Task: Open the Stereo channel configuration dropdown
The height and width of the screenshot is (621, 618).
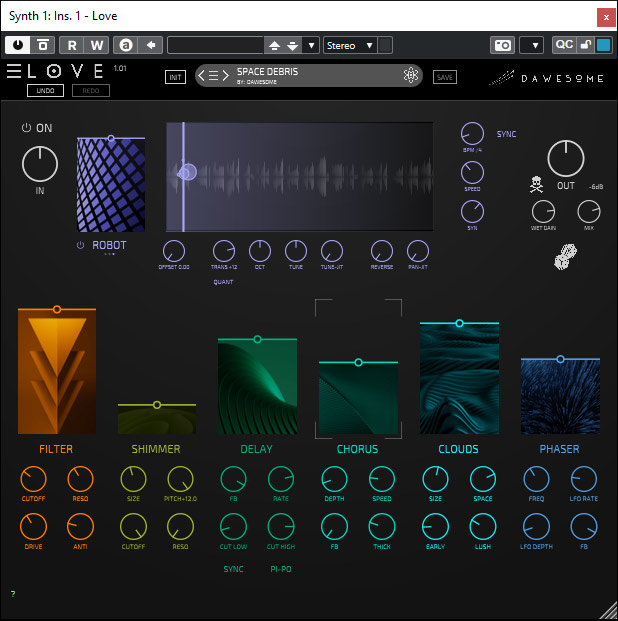Action: (349, 45)
